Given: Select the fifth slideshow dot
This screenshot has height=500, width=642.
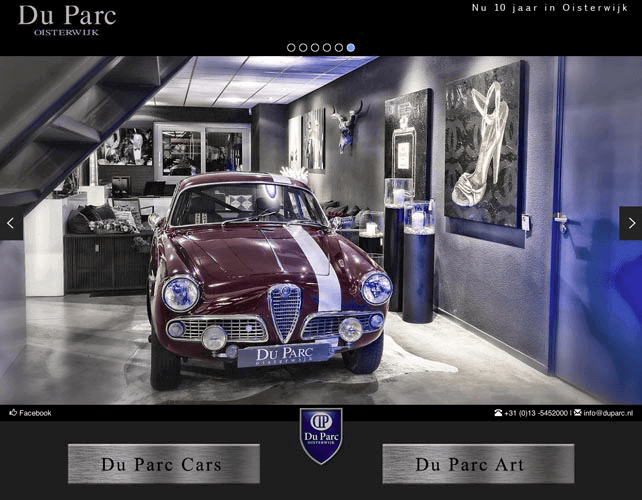Looking at the screenshot, I should 339,48.
